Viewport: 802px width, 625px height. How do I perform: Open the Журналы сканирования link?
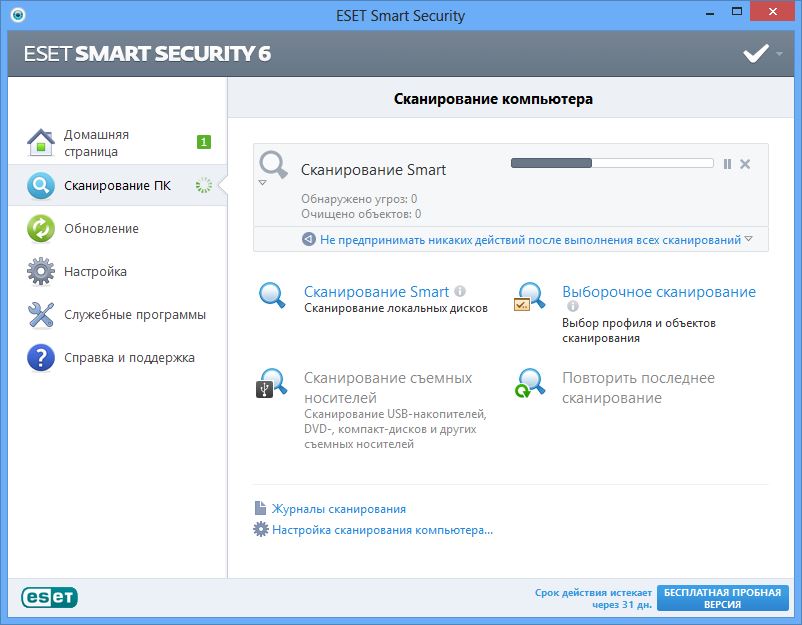point(338,509)
